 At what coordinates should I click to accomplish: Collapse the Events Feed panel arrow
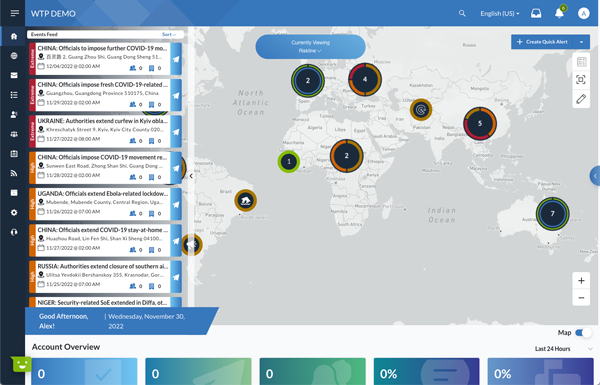click(x=191, y=176)
